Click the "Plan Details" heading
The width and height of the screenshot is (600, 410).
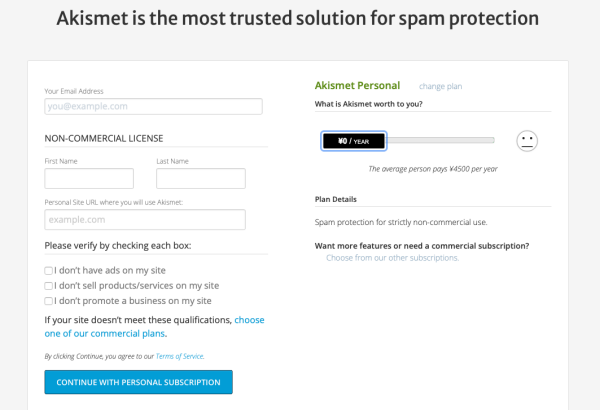coord(336,200)
